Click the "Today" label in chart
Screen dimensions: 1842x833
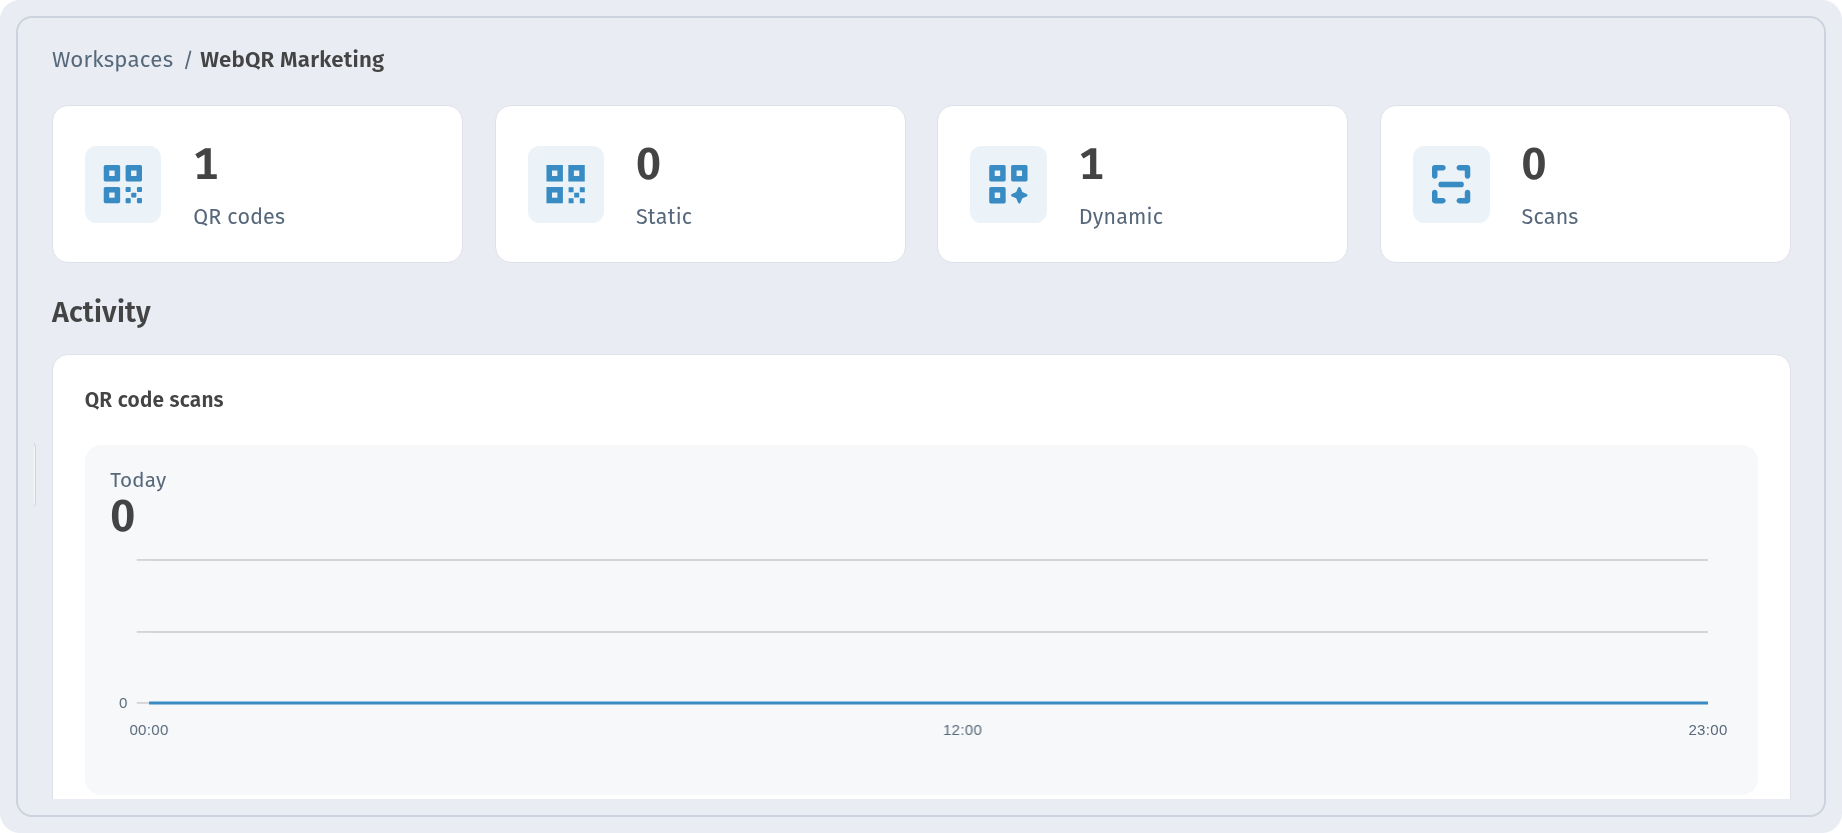point(138,480)
